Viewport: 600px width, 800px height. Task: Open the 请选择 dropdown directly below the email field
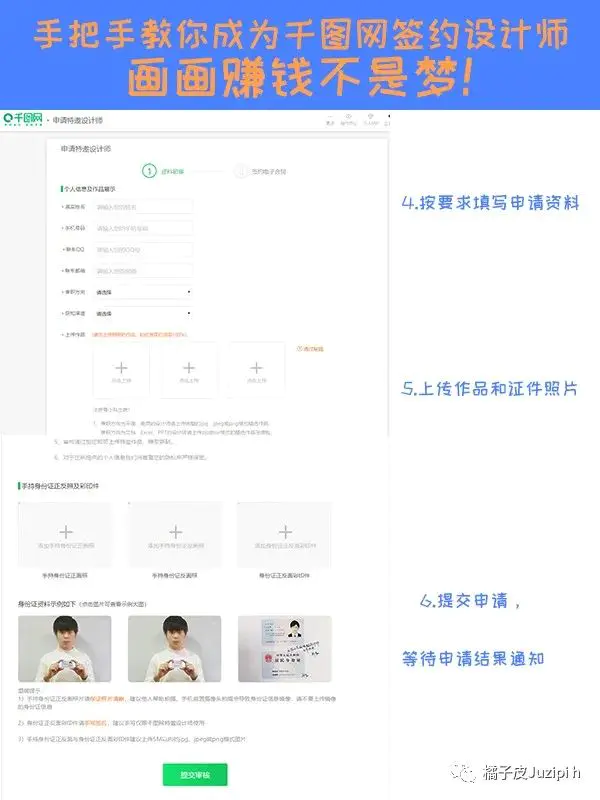(143, 292)
